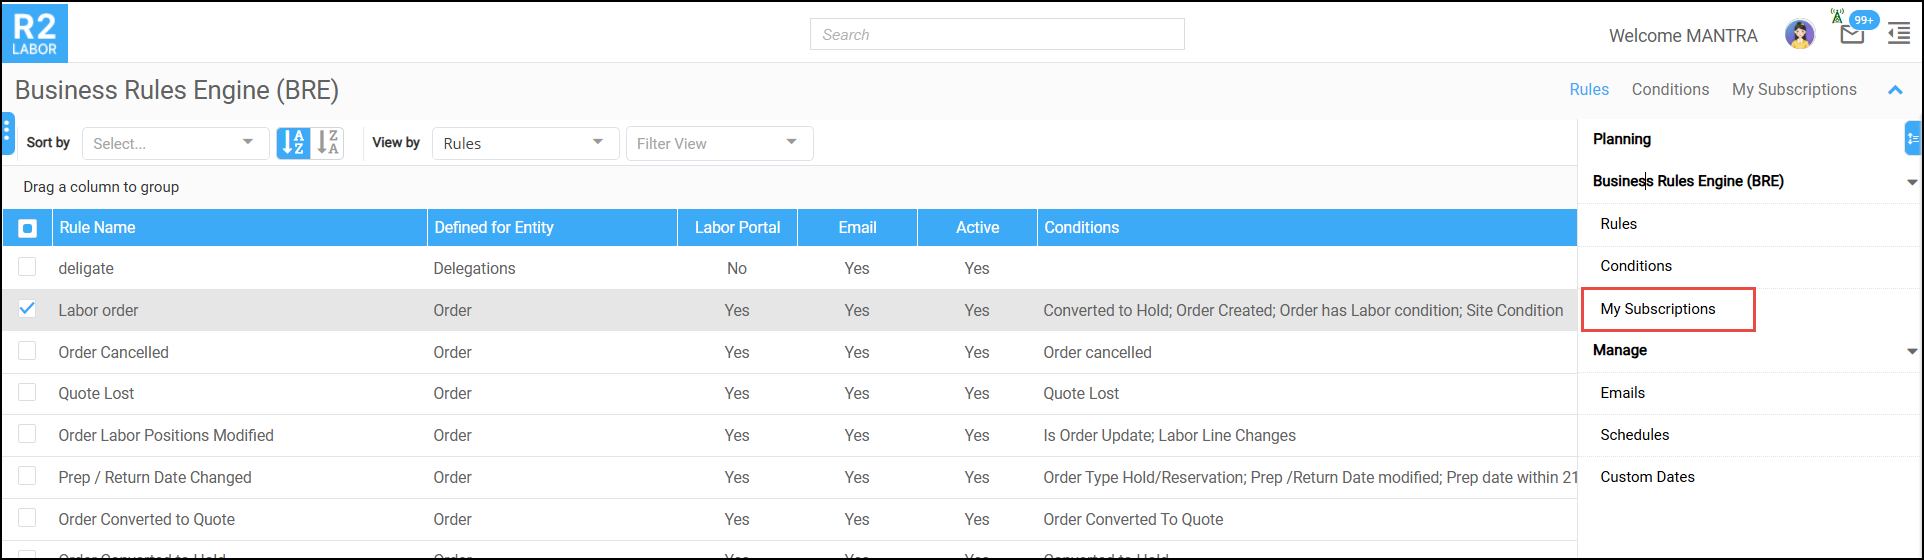This screenshot has height=560, width=1924.
Task: Switch to the Conditions tab in header
Action: [x=1670, y=90]
